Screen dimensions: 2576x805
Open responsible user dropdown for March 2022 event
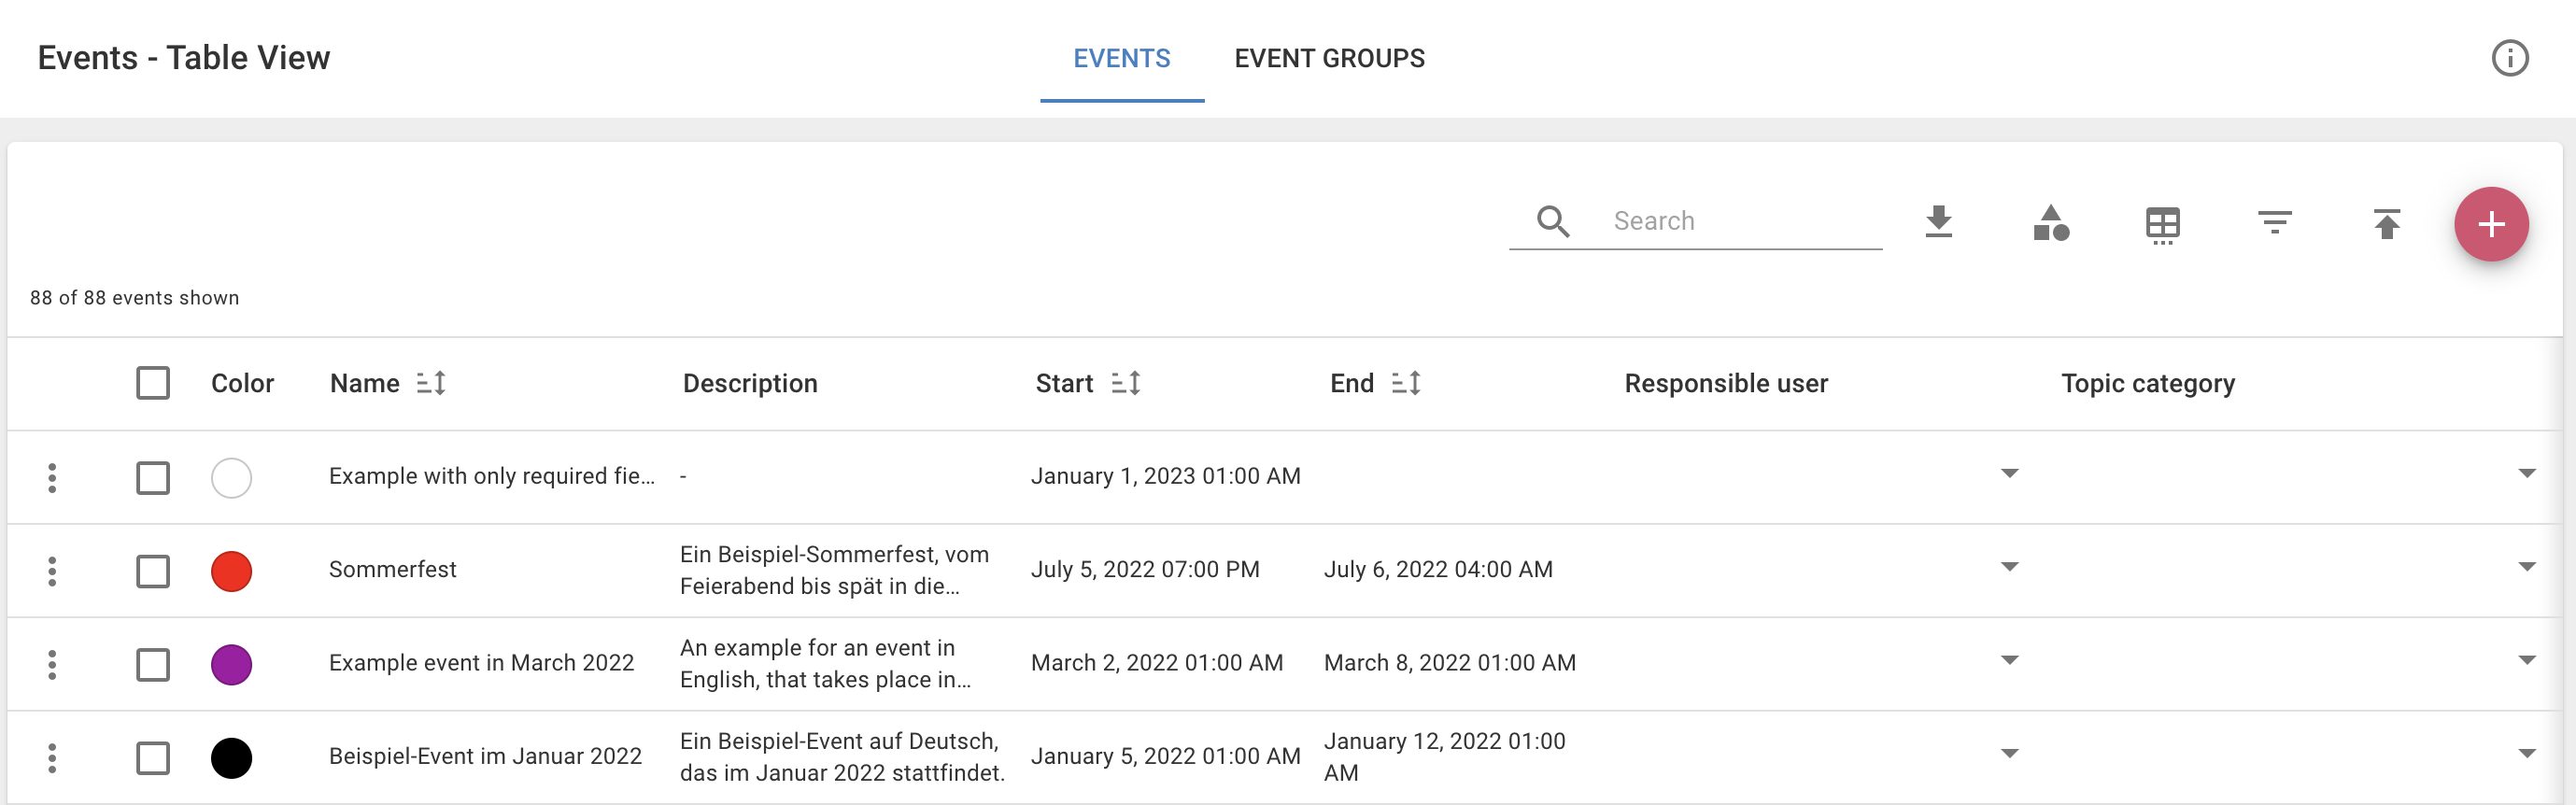coord(2009,660)
